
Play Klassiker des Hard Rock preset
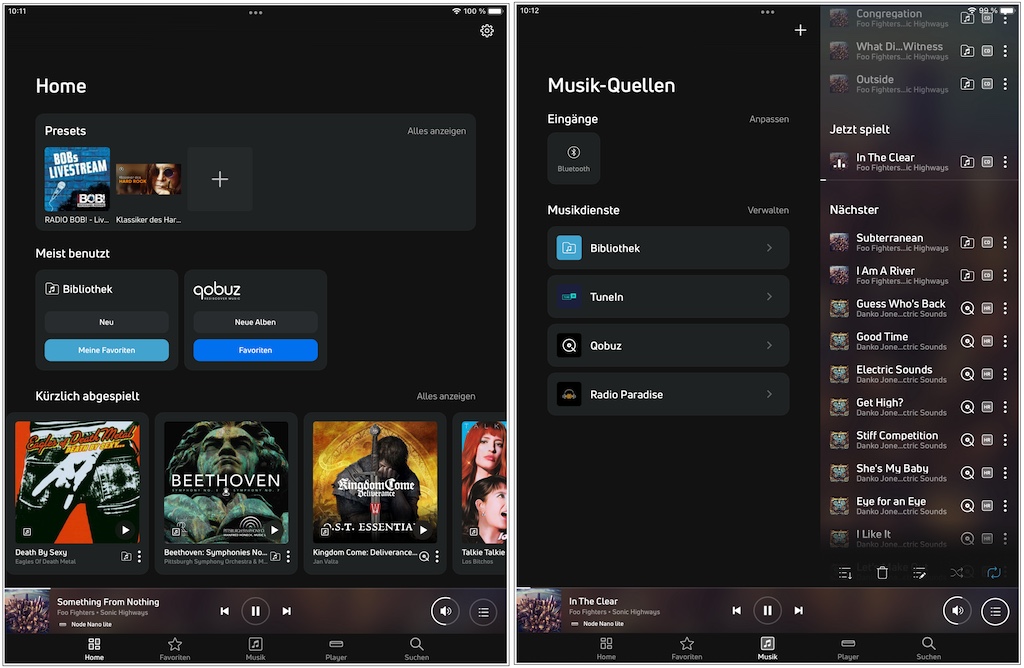click(x=148, y=179)
